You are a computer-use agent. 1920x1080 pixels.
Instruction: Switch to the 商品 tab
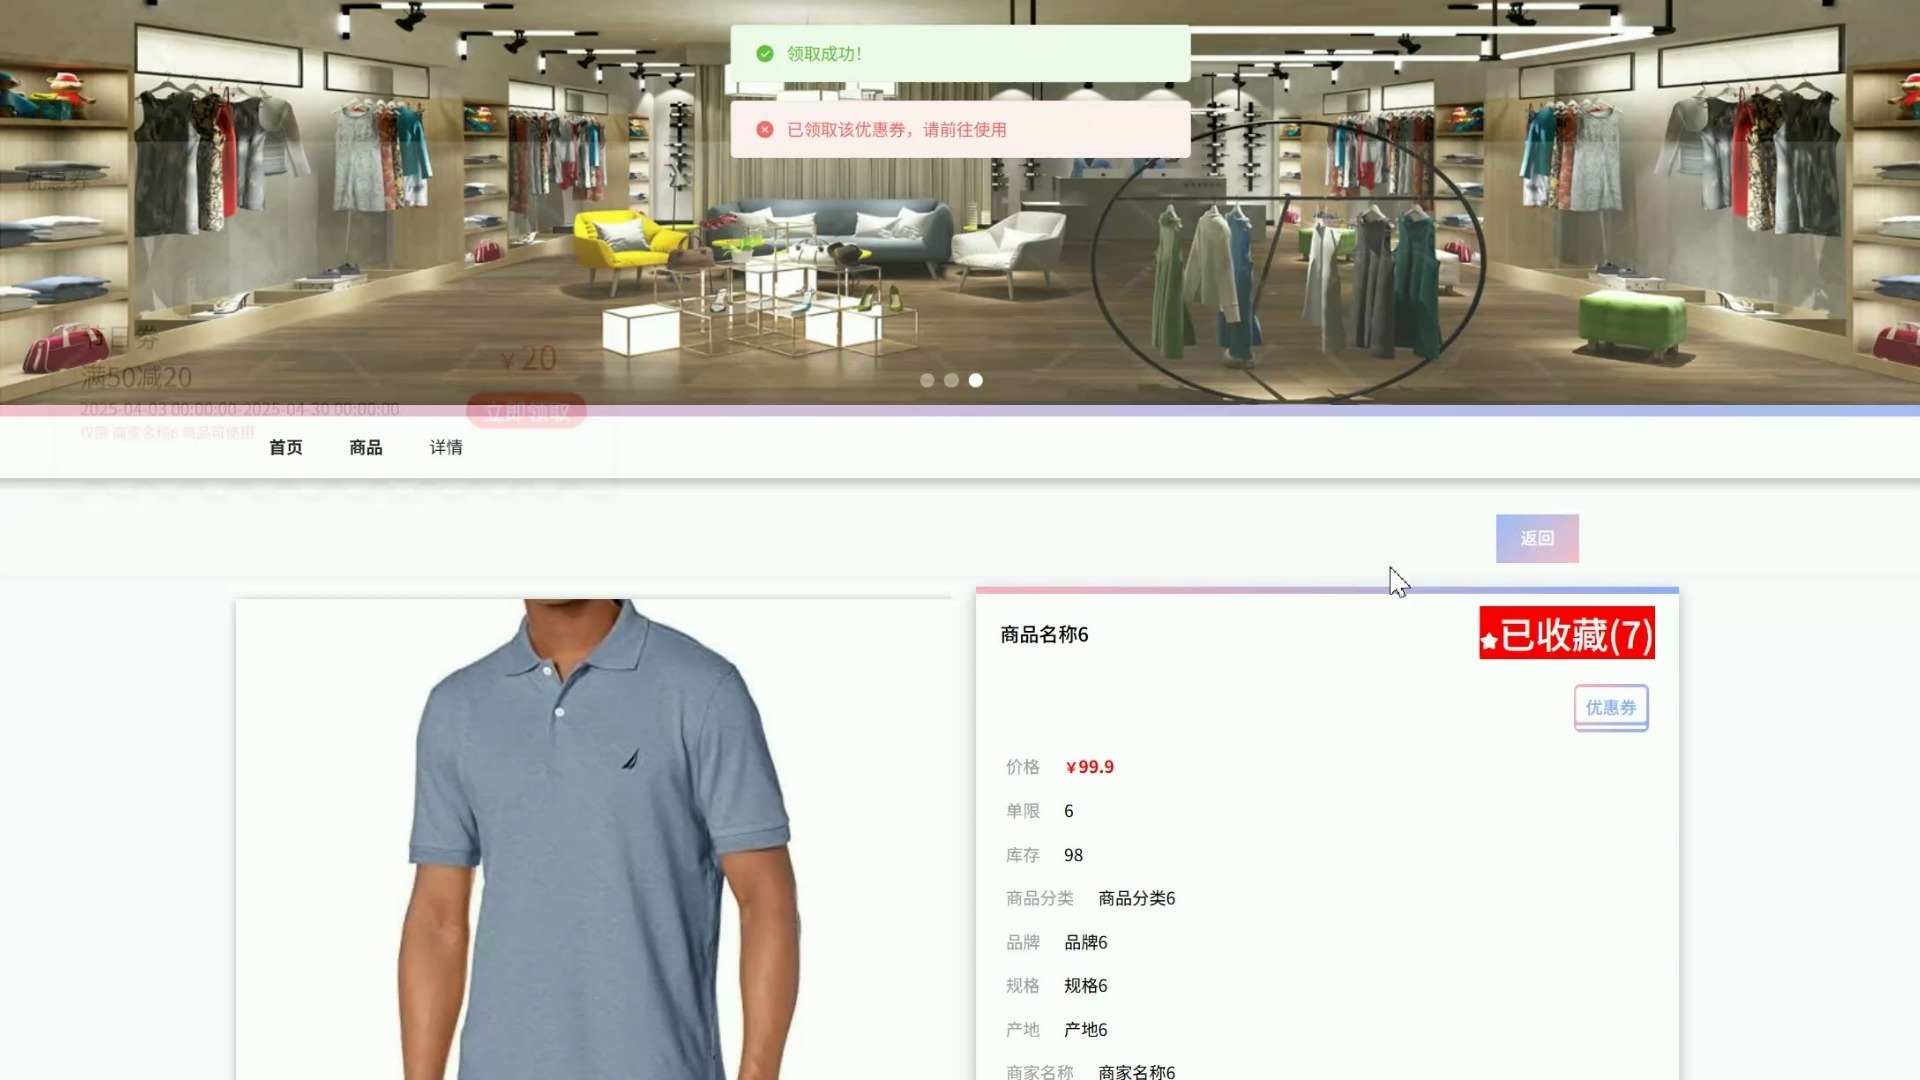click(x=364, y=447)
